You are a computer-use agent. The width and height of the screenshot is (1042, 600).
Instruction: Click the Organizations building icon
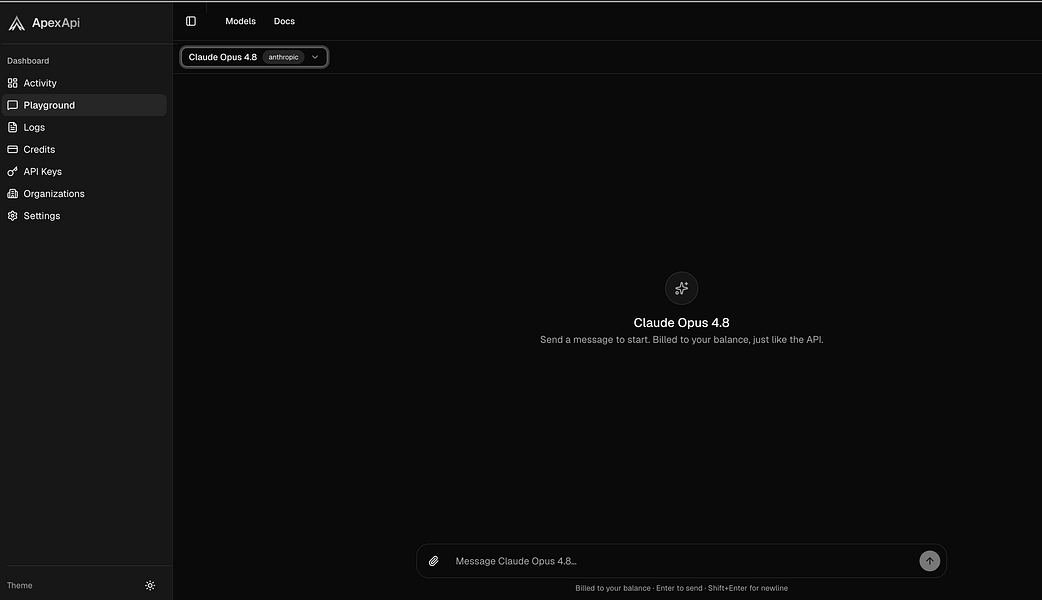click(13, 193)
